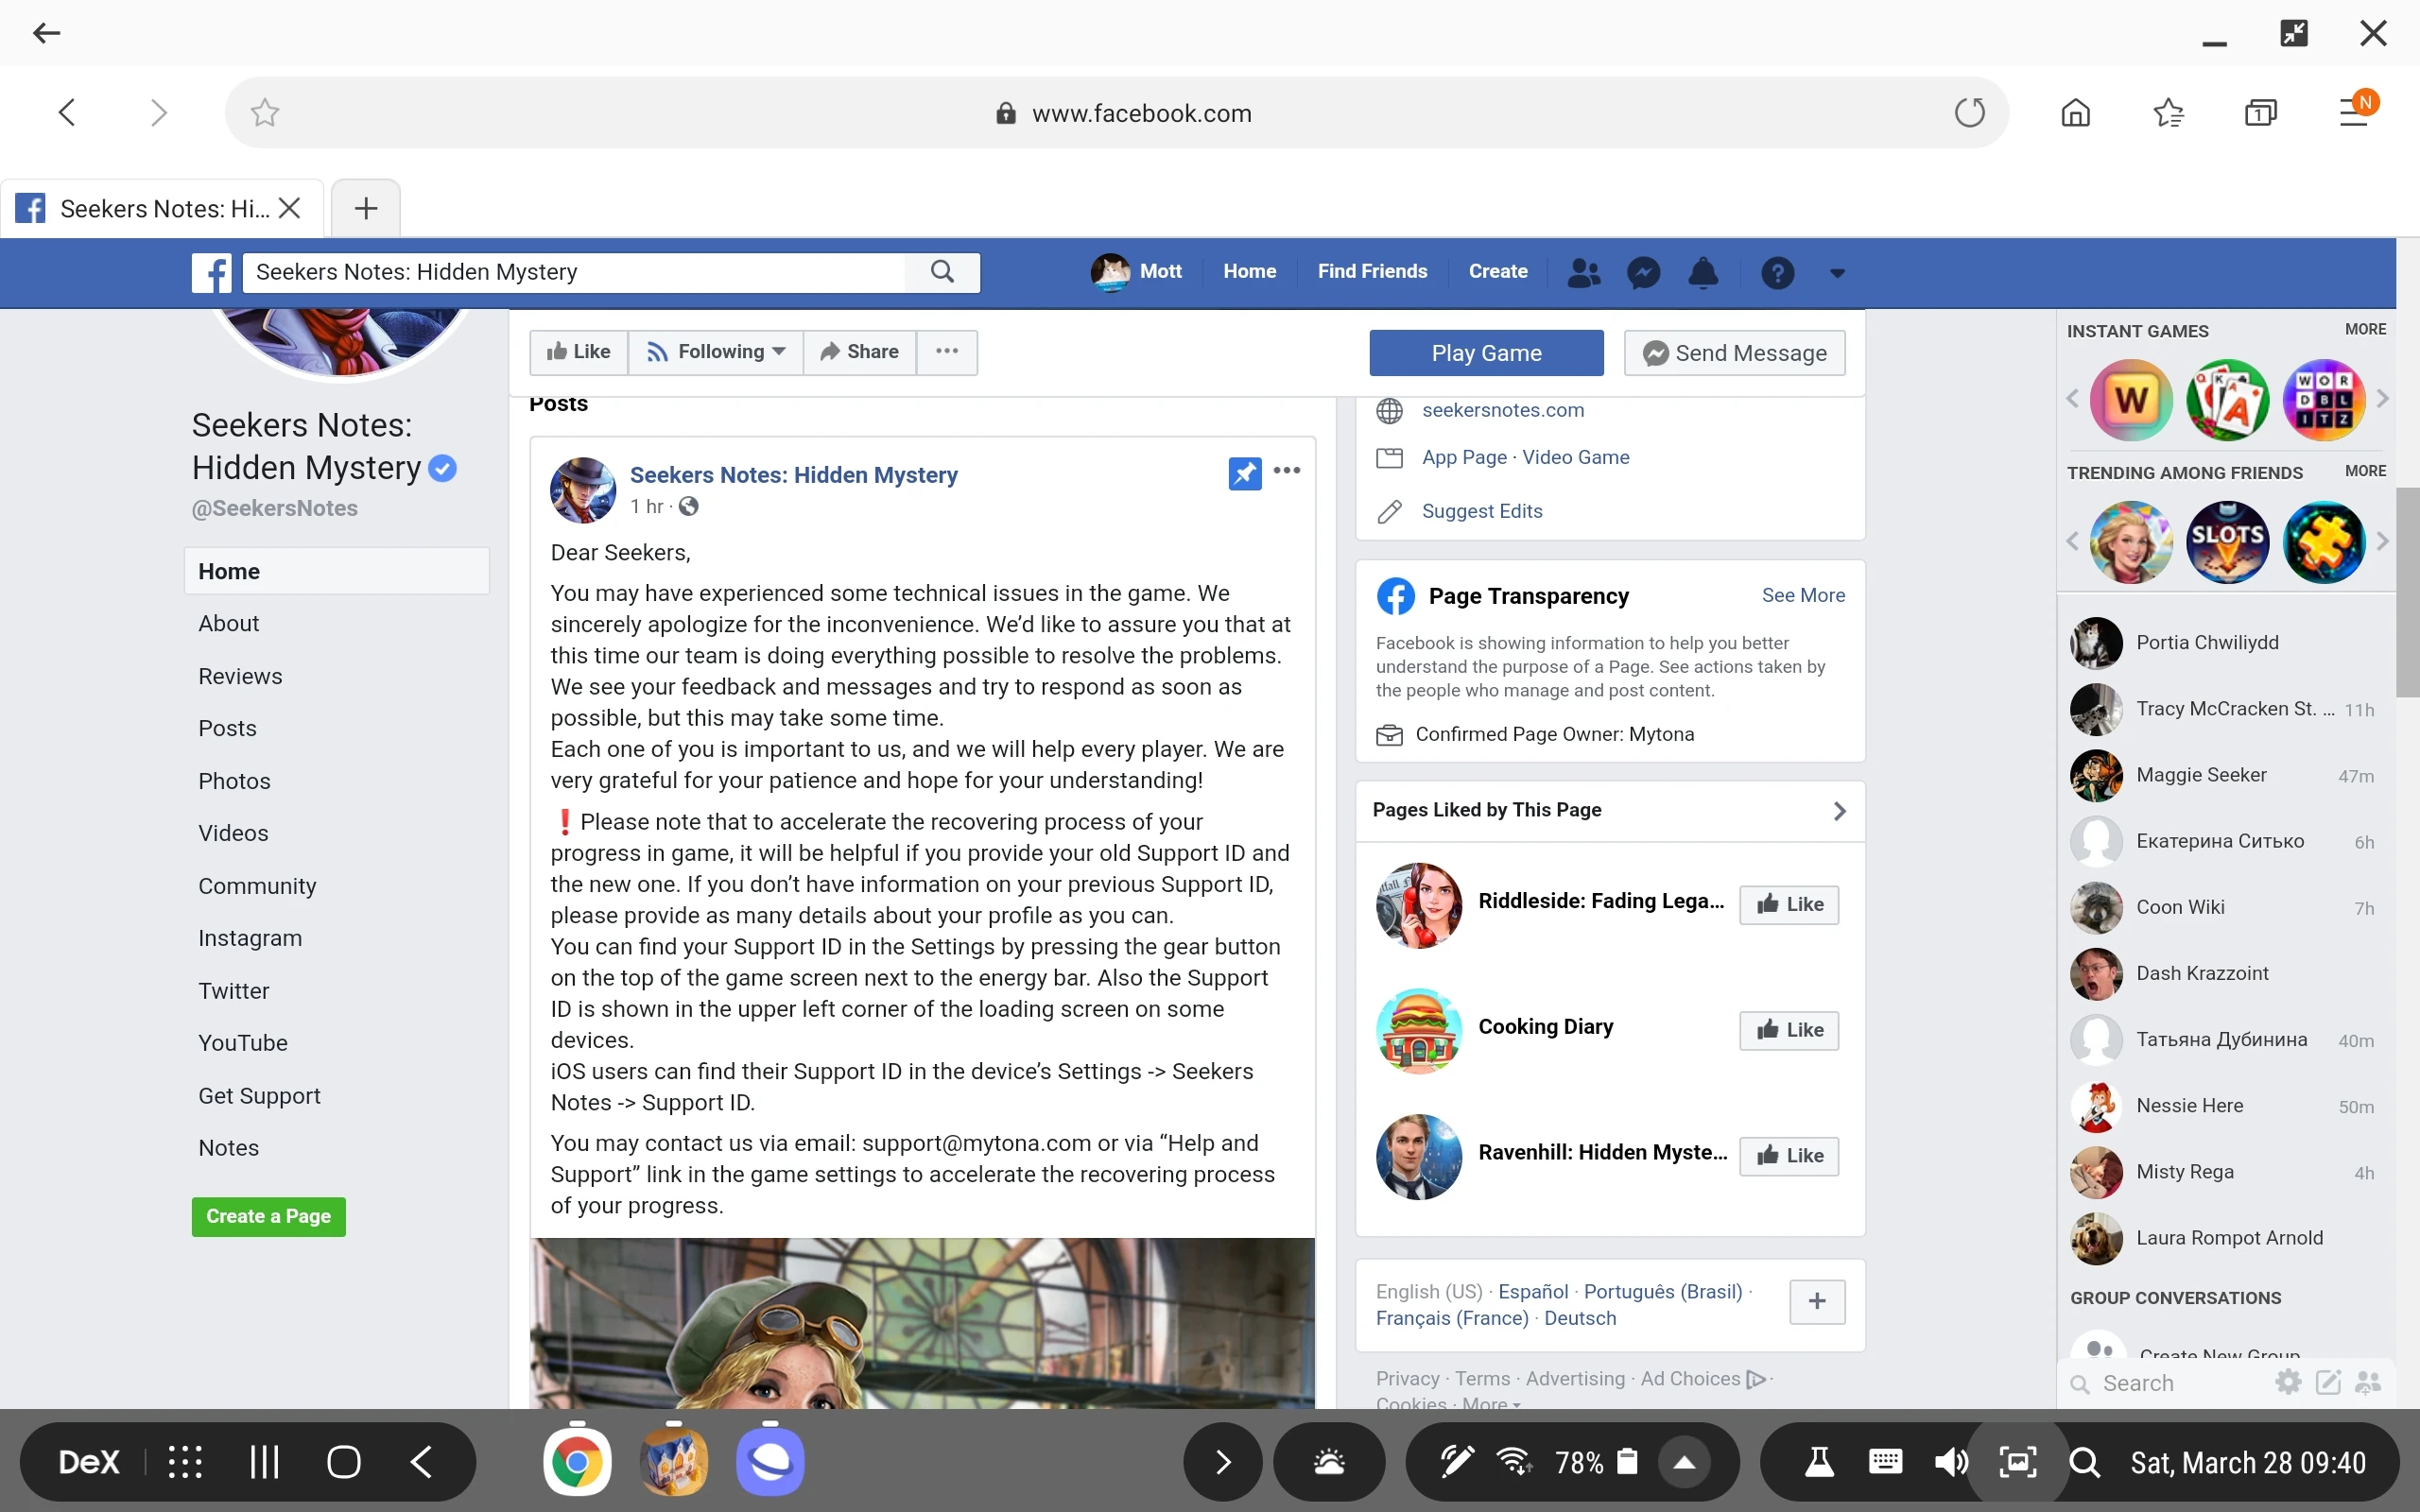The image size is (2420, 1512).
Task: Go to Community in page sidebar
Action: coord(257,886)
